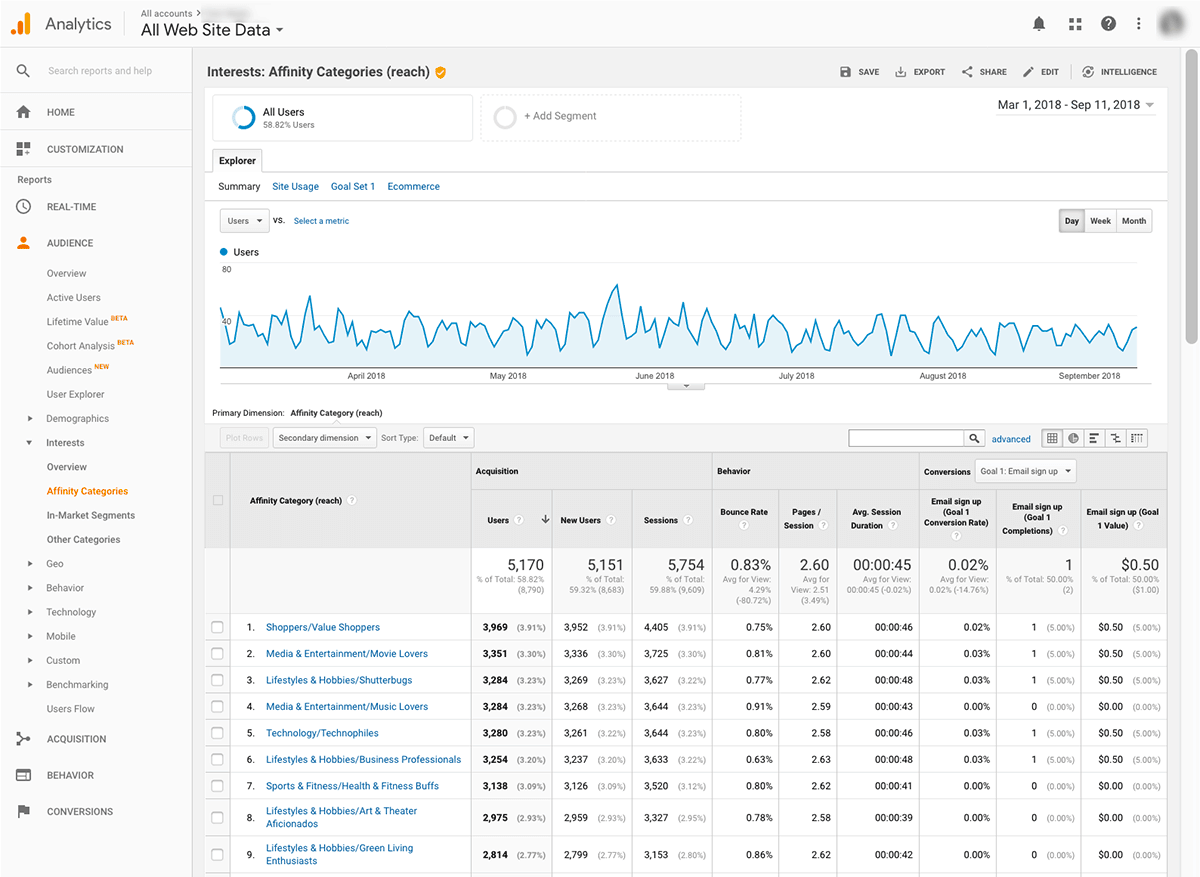This screenshot has width=1200, height=877.
Task: Click the search magnifier in the sidebar
Action: 23,71
